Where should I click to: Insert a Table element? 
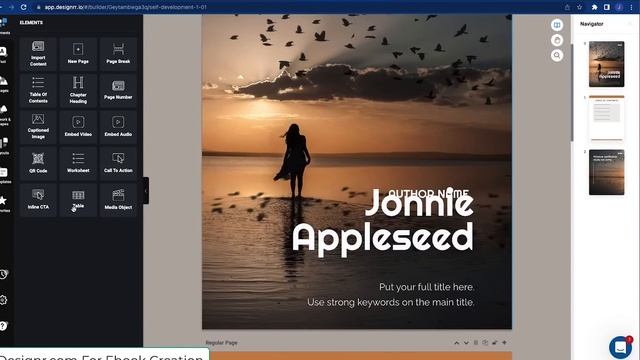coord(78,200)
